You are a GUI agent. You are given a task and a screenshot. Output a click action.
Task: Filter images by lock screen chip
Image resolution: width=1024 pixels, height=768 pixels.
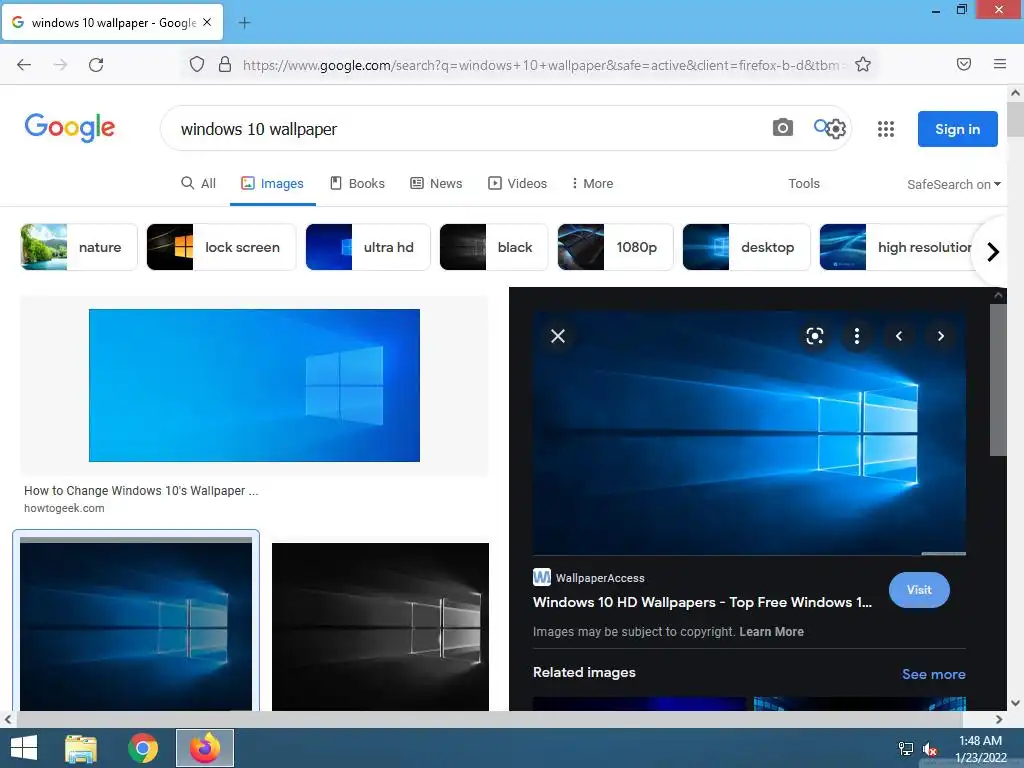(221, 247)
